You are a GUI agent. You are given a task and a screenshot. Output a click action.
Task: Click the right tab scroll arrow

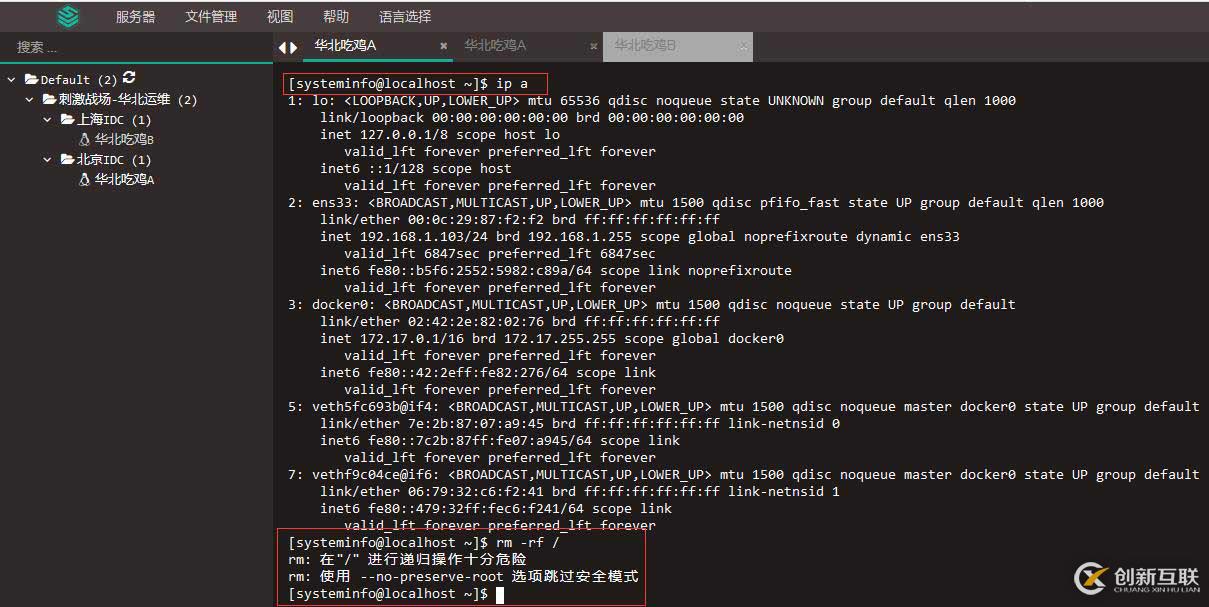[292, 46]
